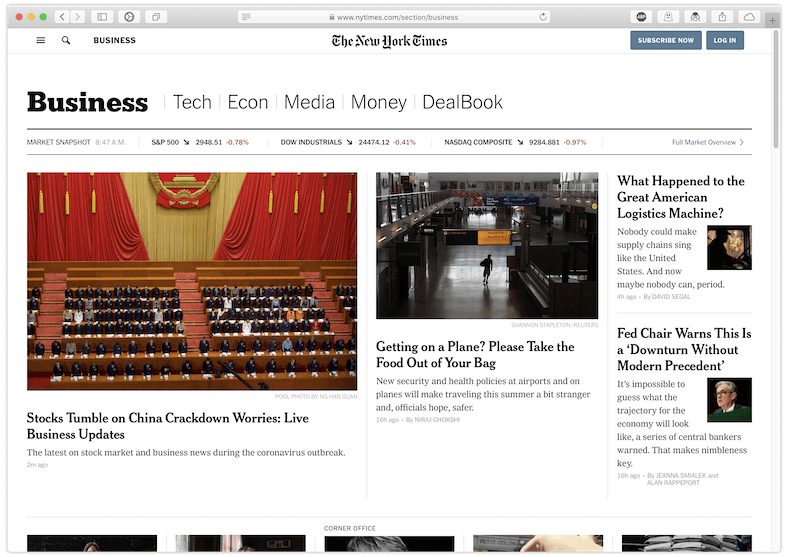Go forward with Safari's forward arrow
The image size is (788, 557).
(77, 17)
